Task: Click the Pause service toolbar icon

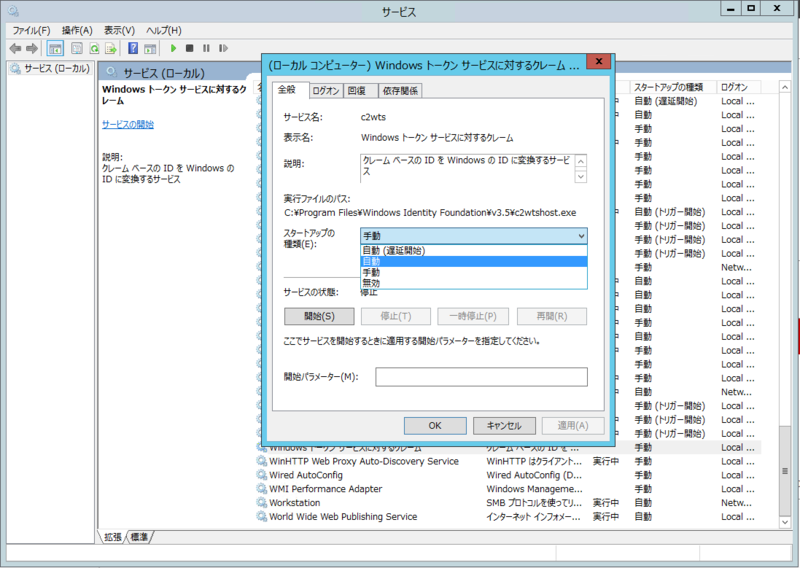Action: click(206, 48)
